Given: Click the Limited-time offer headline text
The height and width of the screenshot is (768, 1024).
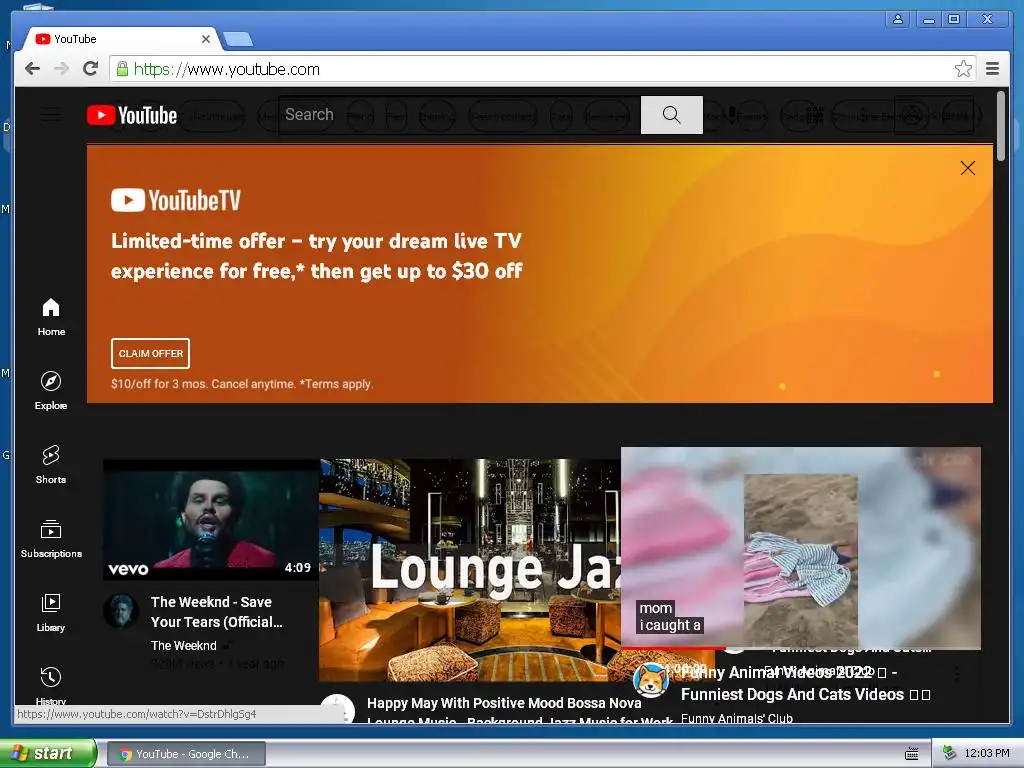Looking at the screenshot, I should (316, 256).
